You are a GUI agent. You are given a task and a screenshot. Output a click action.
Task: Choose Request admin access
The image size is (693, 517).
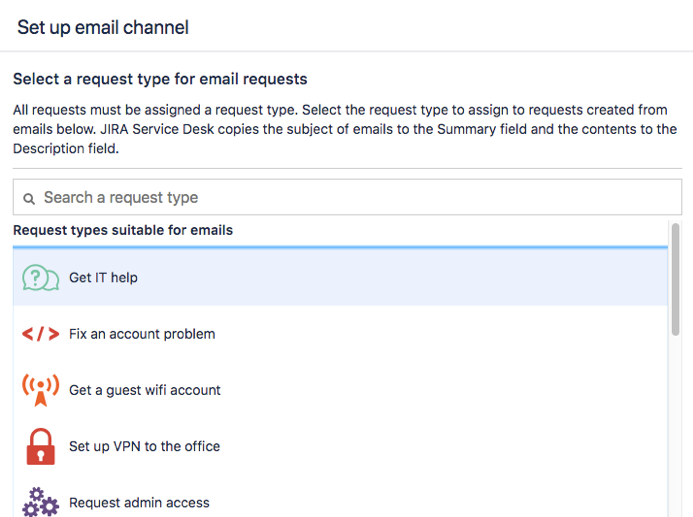[x=340, y=497]
